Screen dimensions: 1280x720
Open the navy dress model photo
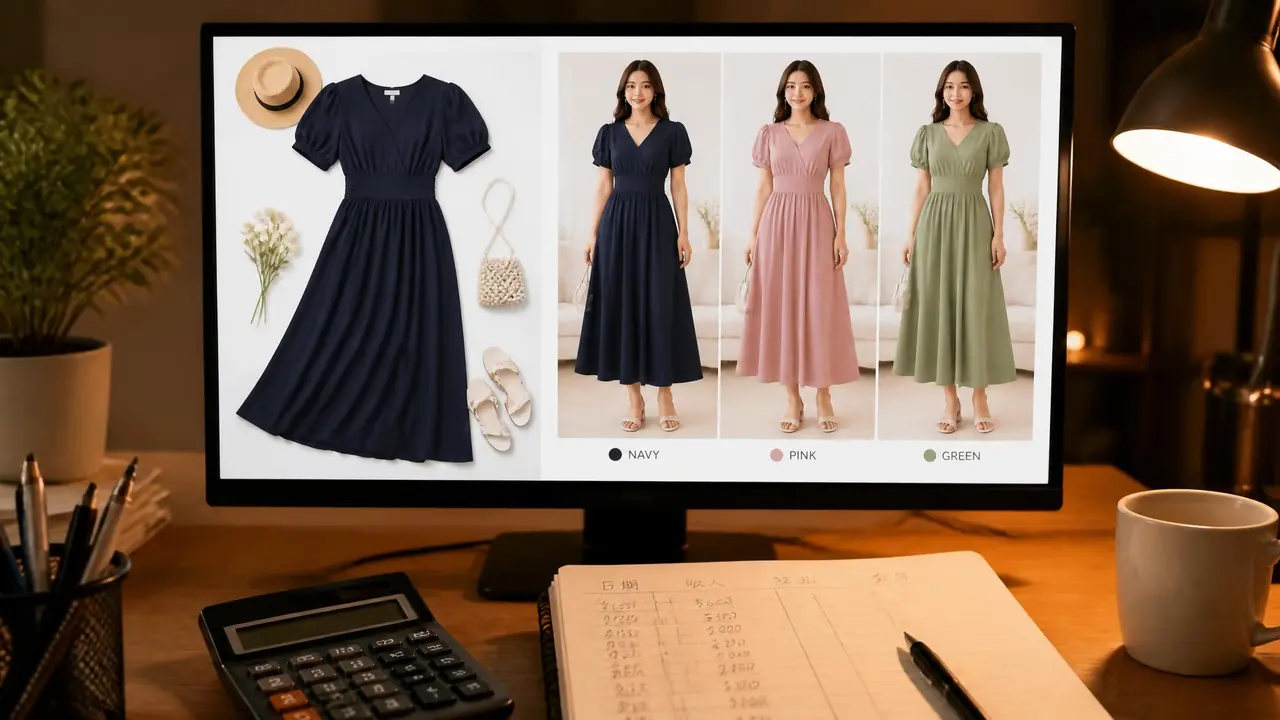pyautogui.click(x=638, y=246)
